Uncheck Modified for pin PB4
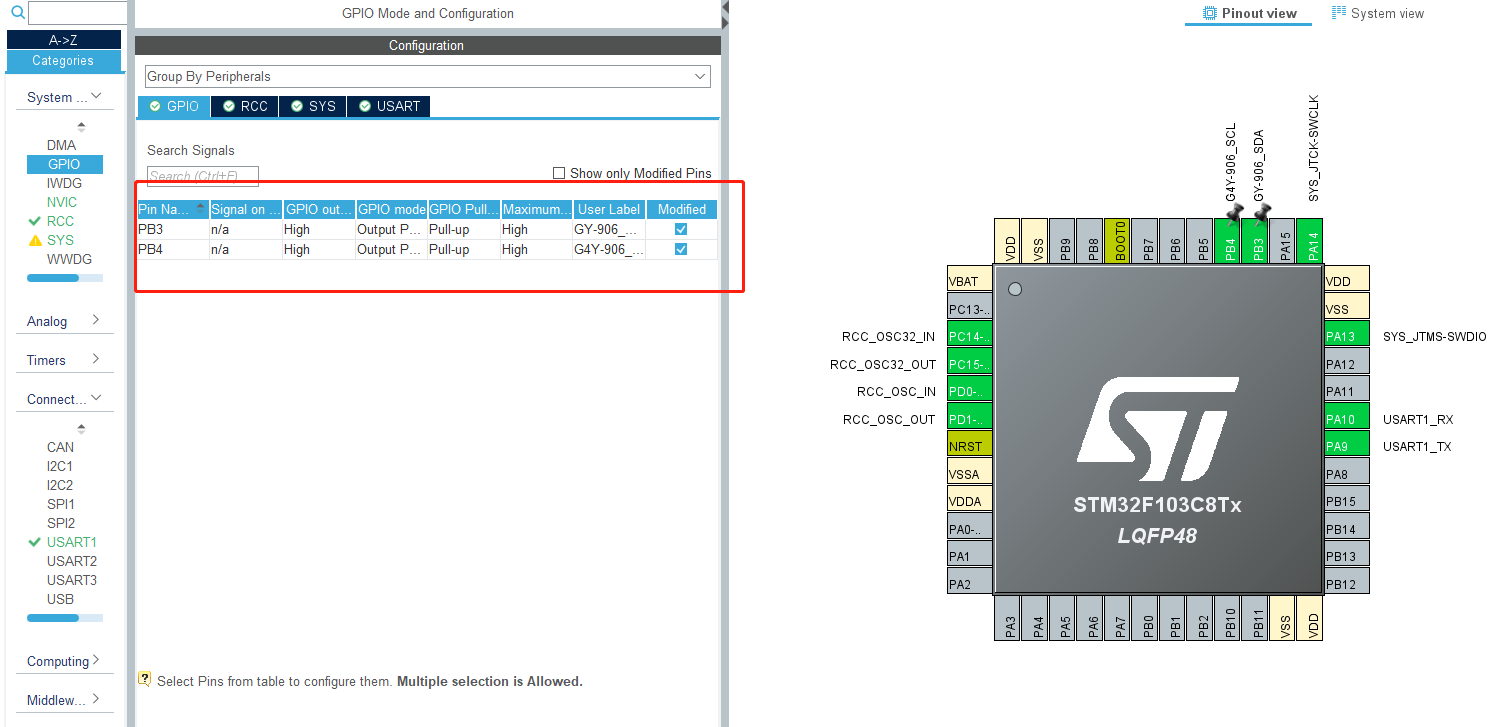The image size is (1491, 727). 680,249
